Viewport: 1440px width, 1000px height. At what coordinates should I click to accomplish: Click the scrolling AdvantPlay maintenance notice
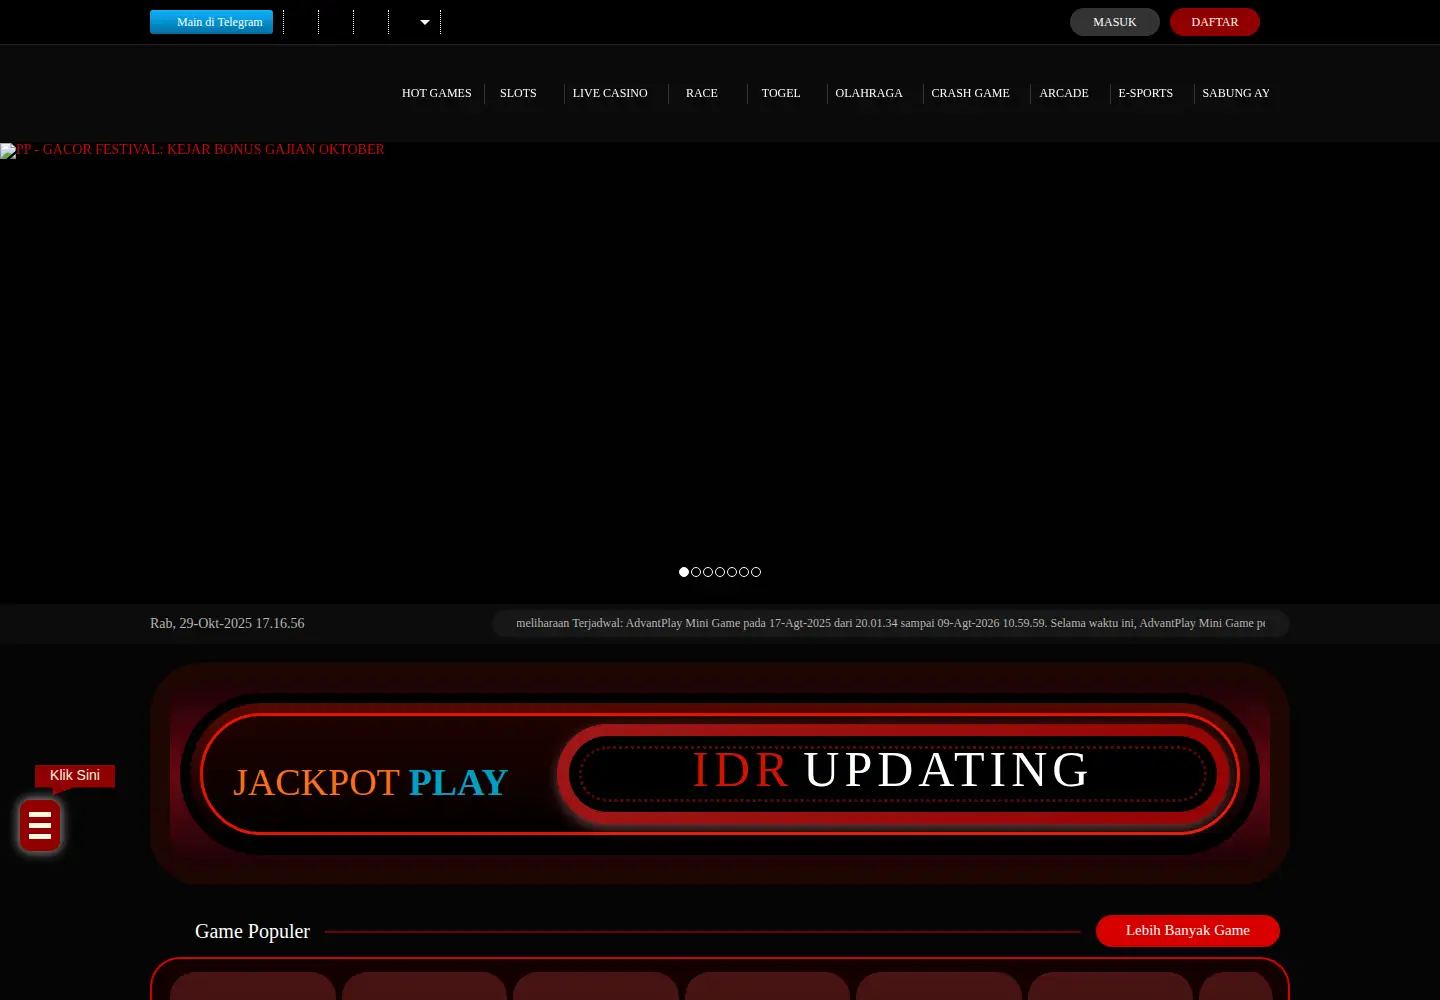click(890, 623)
